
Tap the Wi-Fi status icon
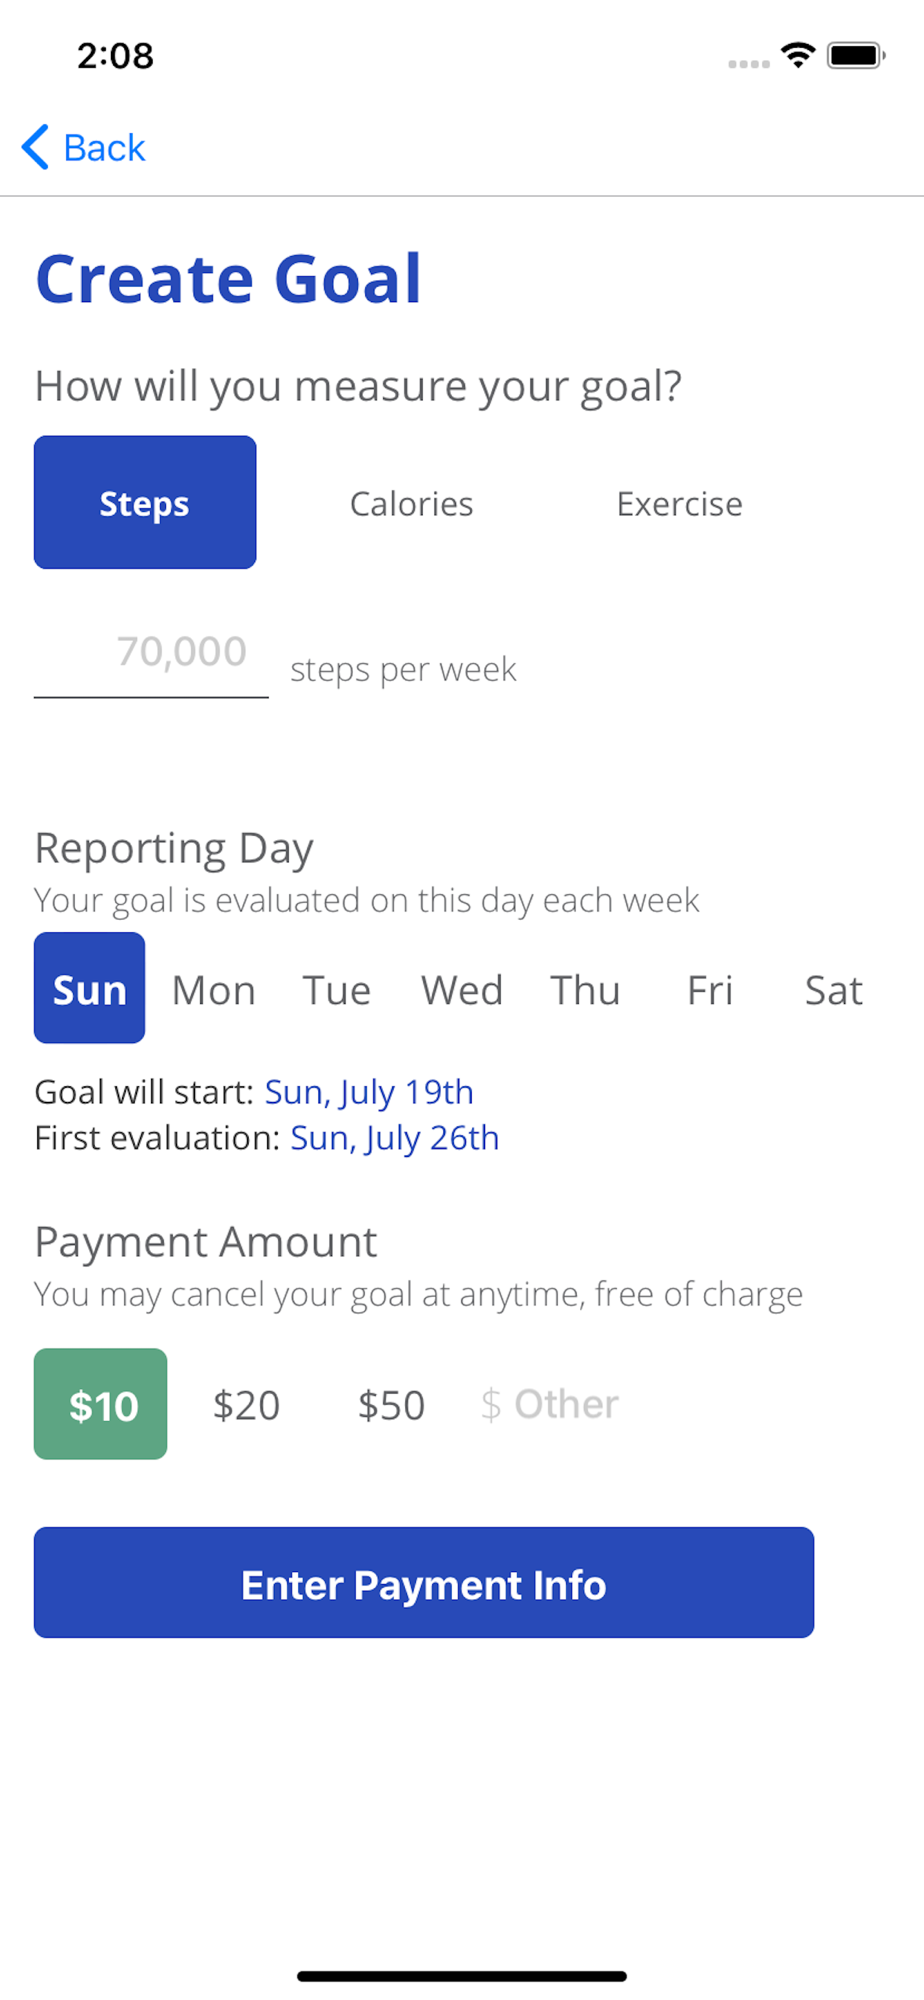tap(798, 55)
